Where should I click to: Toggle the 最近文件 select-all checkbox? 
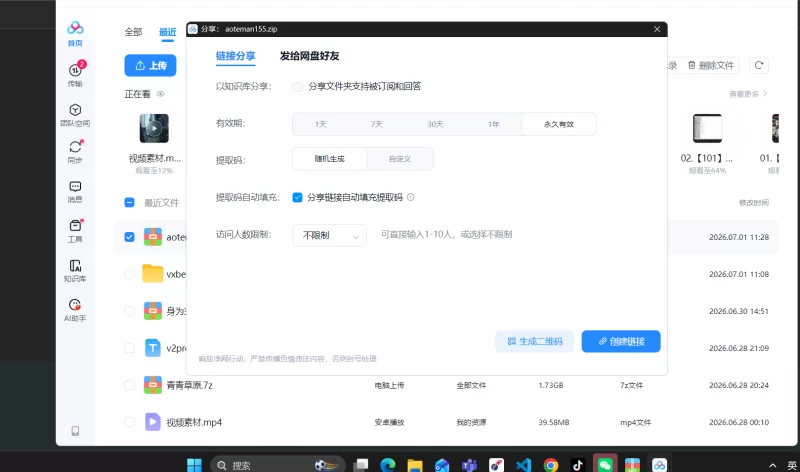[129, 203]
